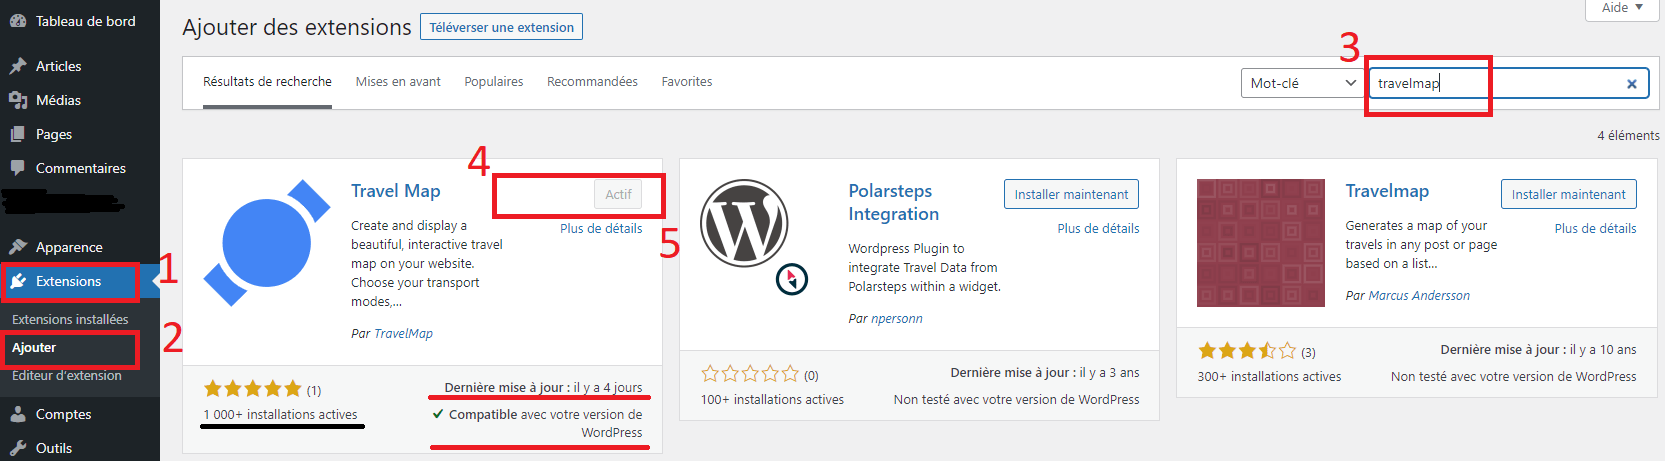This screenshot has height=461, width=1665.
Task: Expand the Aide help panel
Action: point(1622,9)
